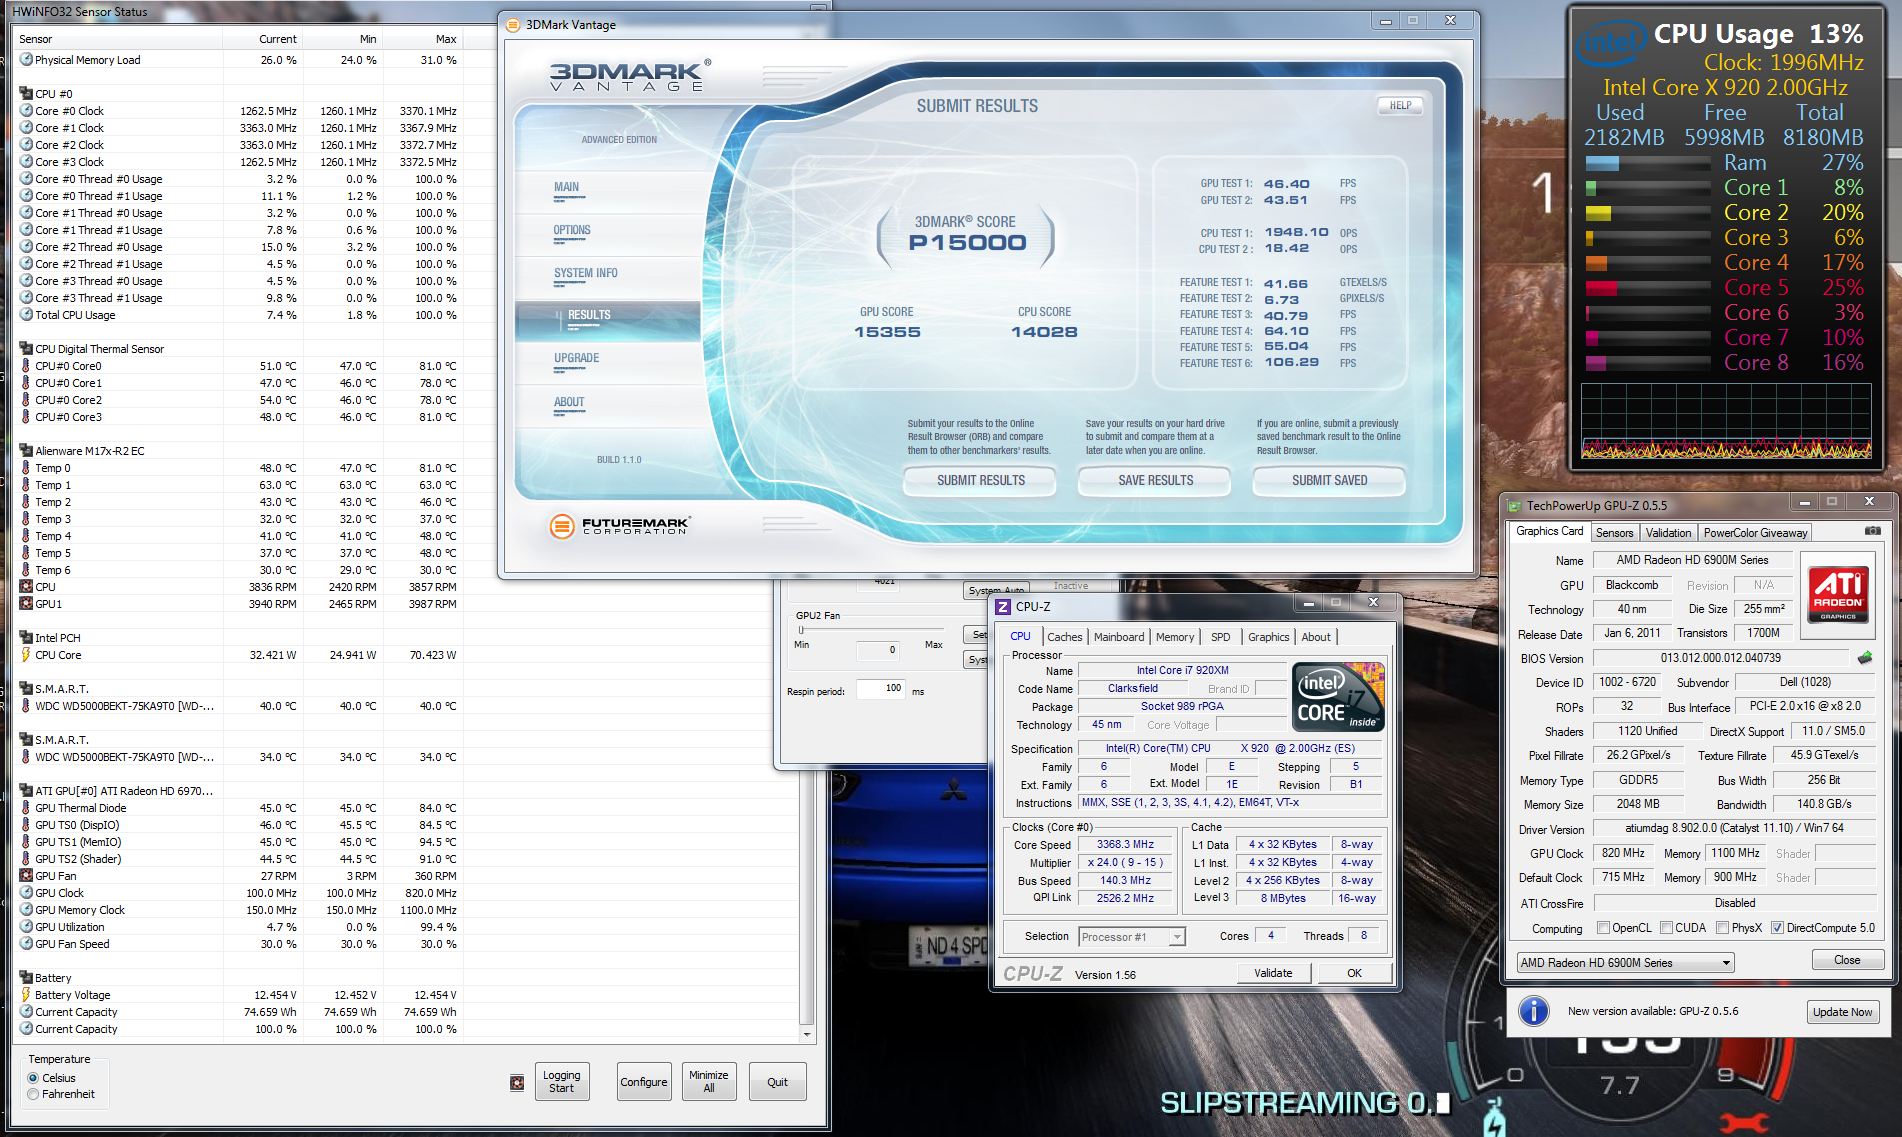The image size is (1902, 1137).
Task: Click Quit in HWiNFO32
Action: tap(778, 1082)
